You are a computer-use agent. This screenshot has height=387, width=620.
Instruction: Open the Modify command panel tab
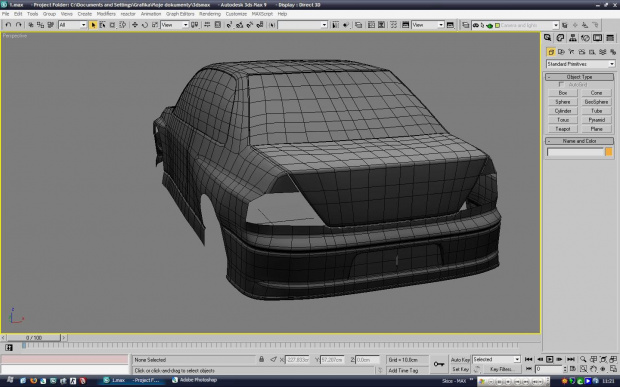[560, 38]
